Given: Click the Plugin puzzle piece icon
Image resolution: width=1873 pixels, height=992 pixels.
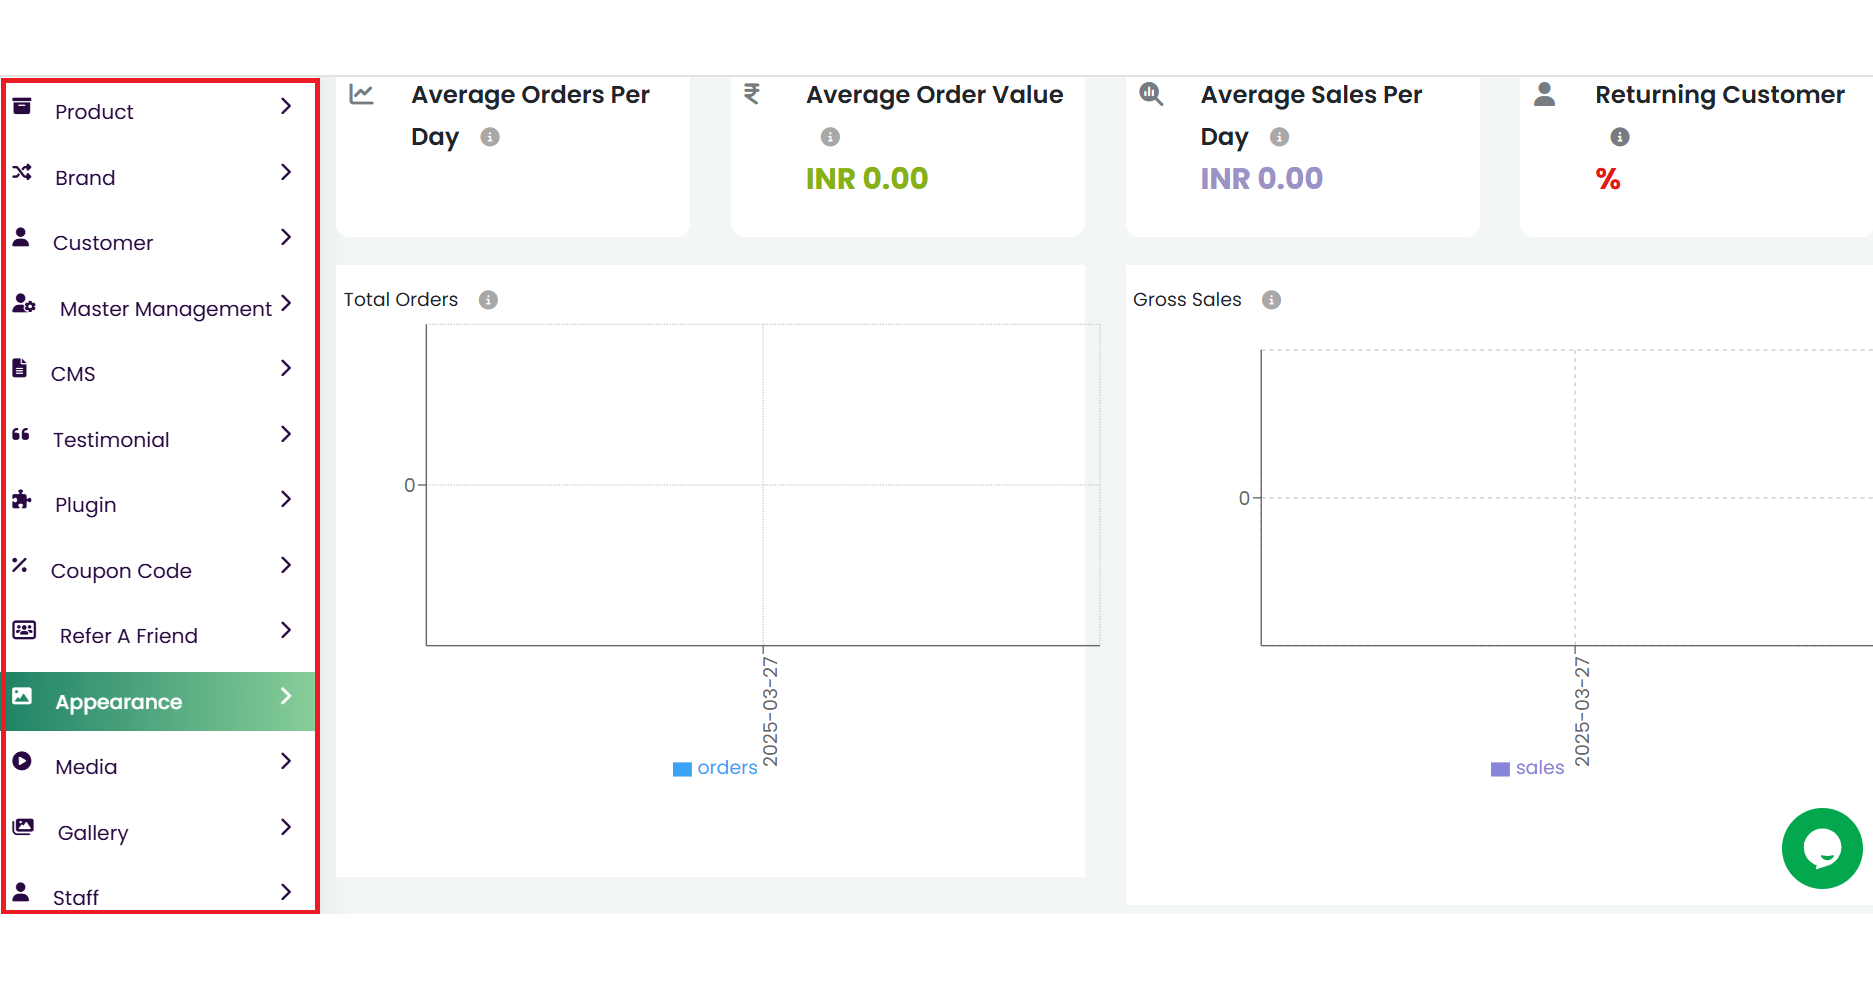Looking at the screenshot, I should 22,500.
